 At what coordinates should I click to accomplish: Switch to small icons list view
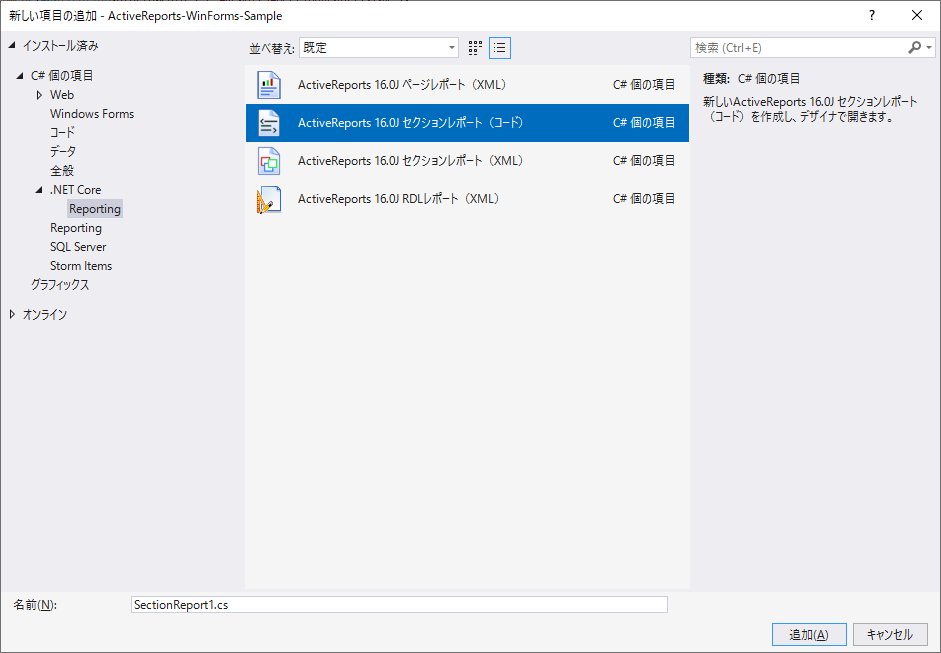point(500,48)
